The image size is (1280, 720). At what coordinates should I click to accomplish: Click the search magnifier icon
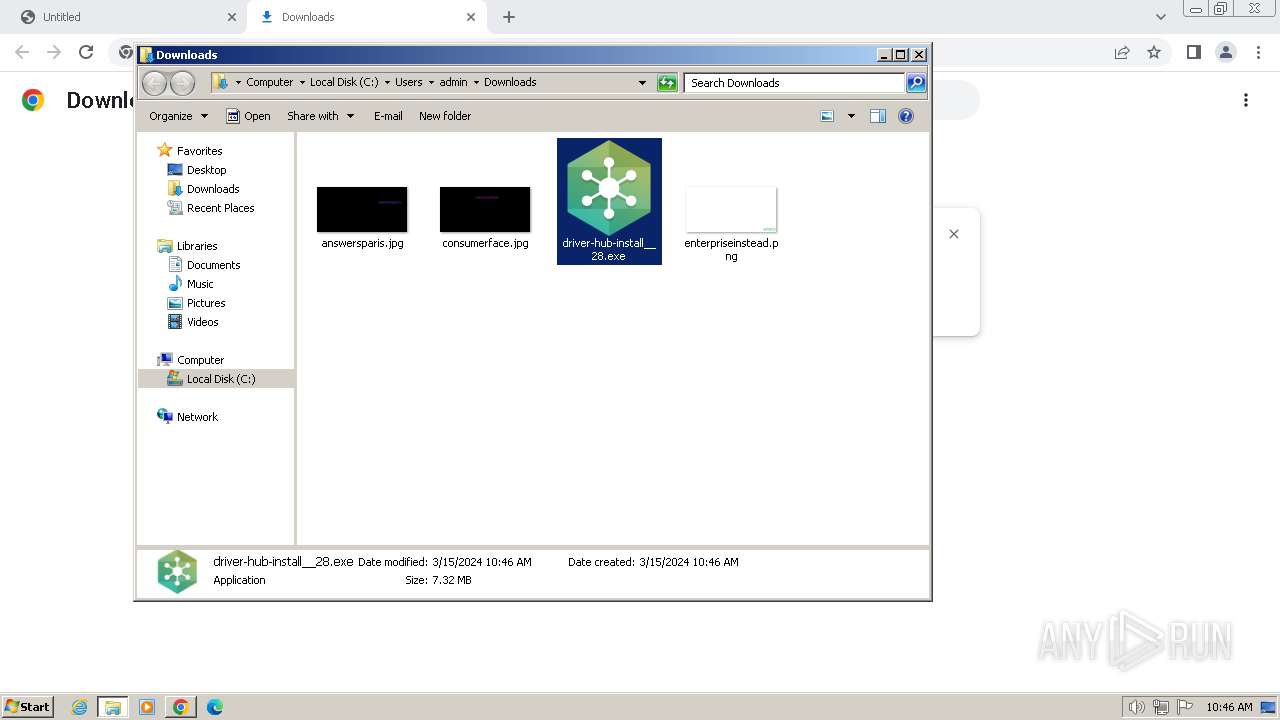point(915,83)
